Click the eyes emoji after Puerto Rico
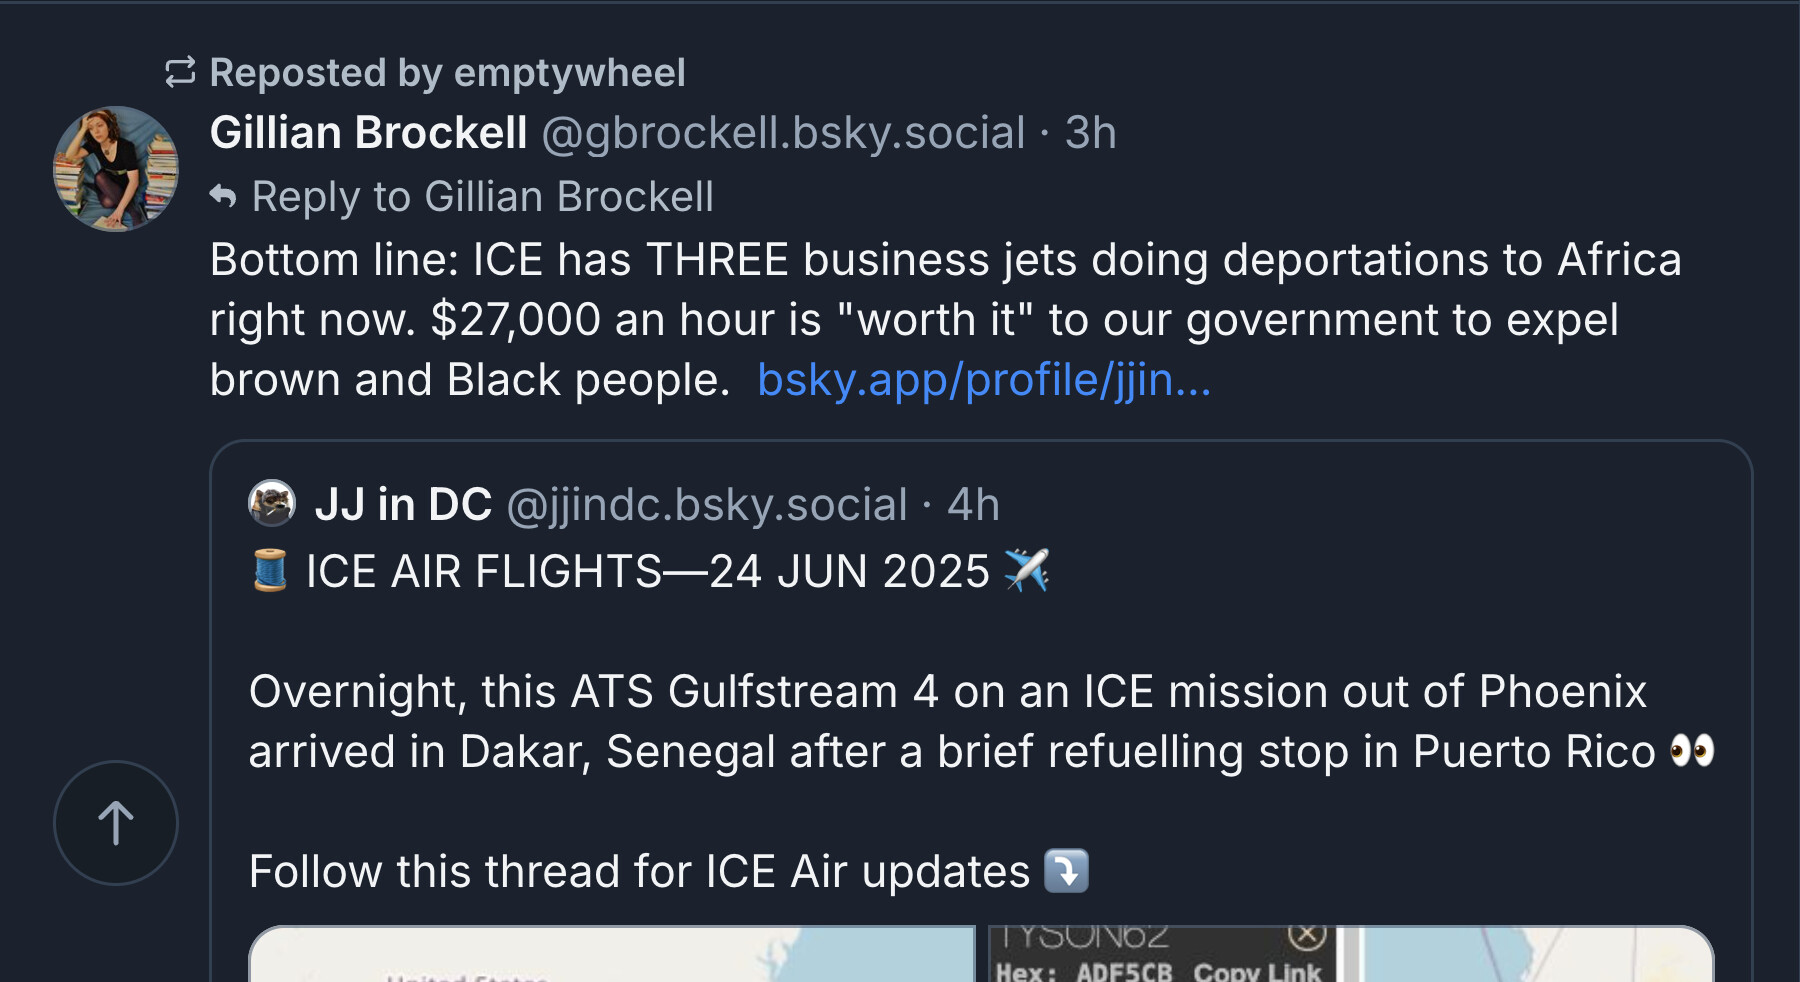1800x982 pixels. click(1692, 750)
